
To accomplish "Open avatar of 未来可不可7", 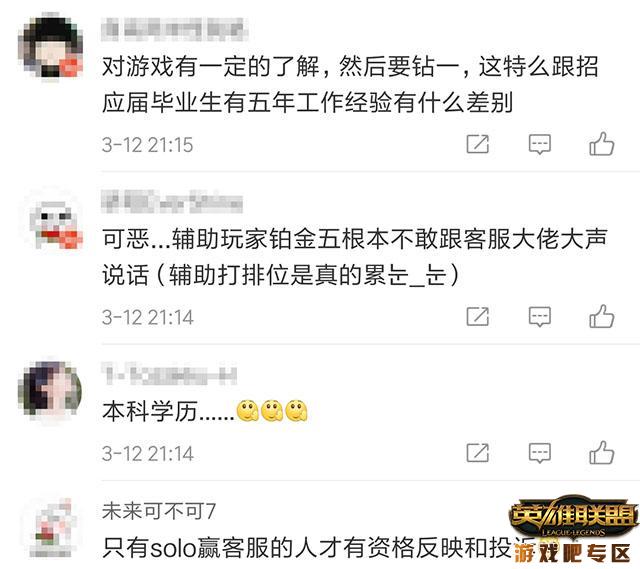I will 52,527.
